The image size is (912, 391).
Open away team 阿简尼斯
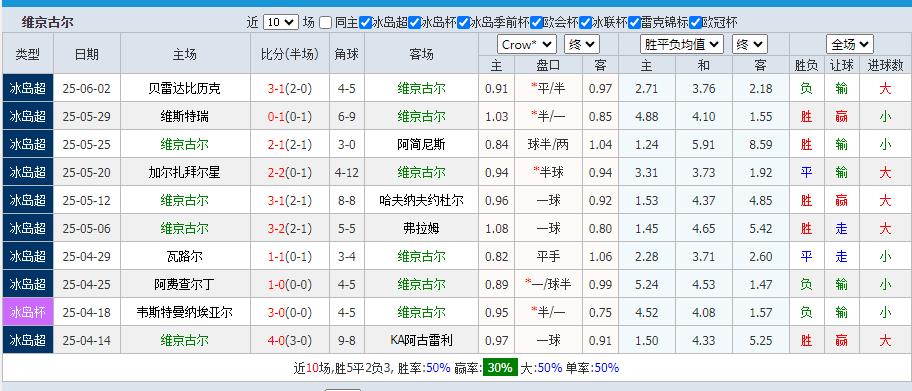421,144
